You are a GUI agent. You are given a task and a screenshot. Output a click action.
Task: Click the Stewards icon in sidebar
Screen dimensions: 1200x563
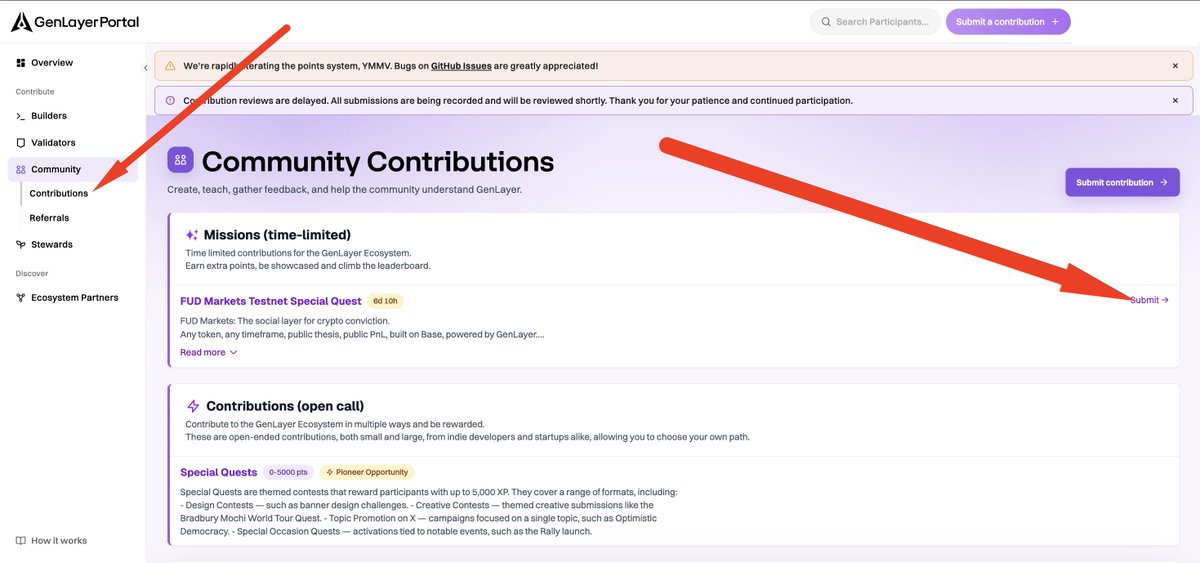(21, 245)
